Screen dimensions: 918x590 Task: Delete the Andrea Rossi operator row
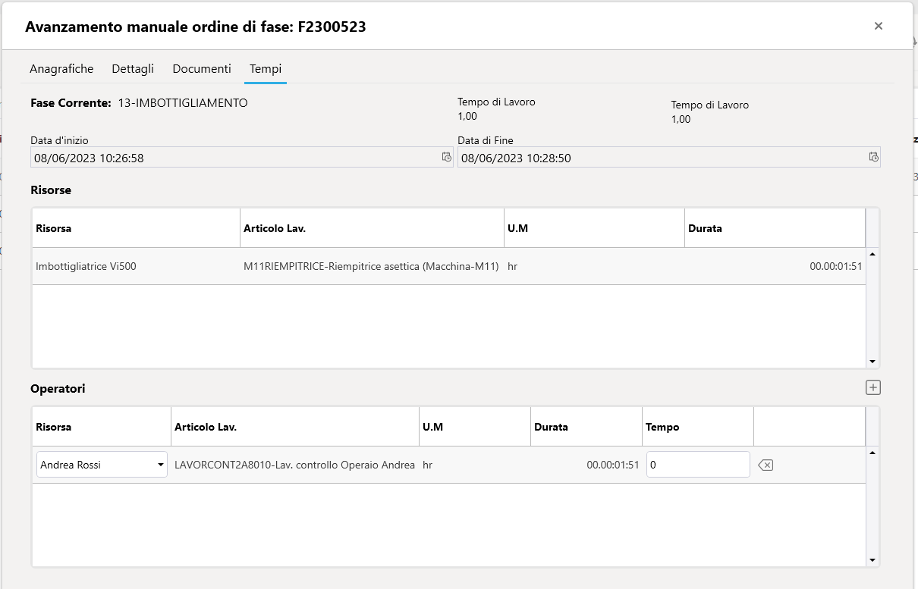pos(765,465)
